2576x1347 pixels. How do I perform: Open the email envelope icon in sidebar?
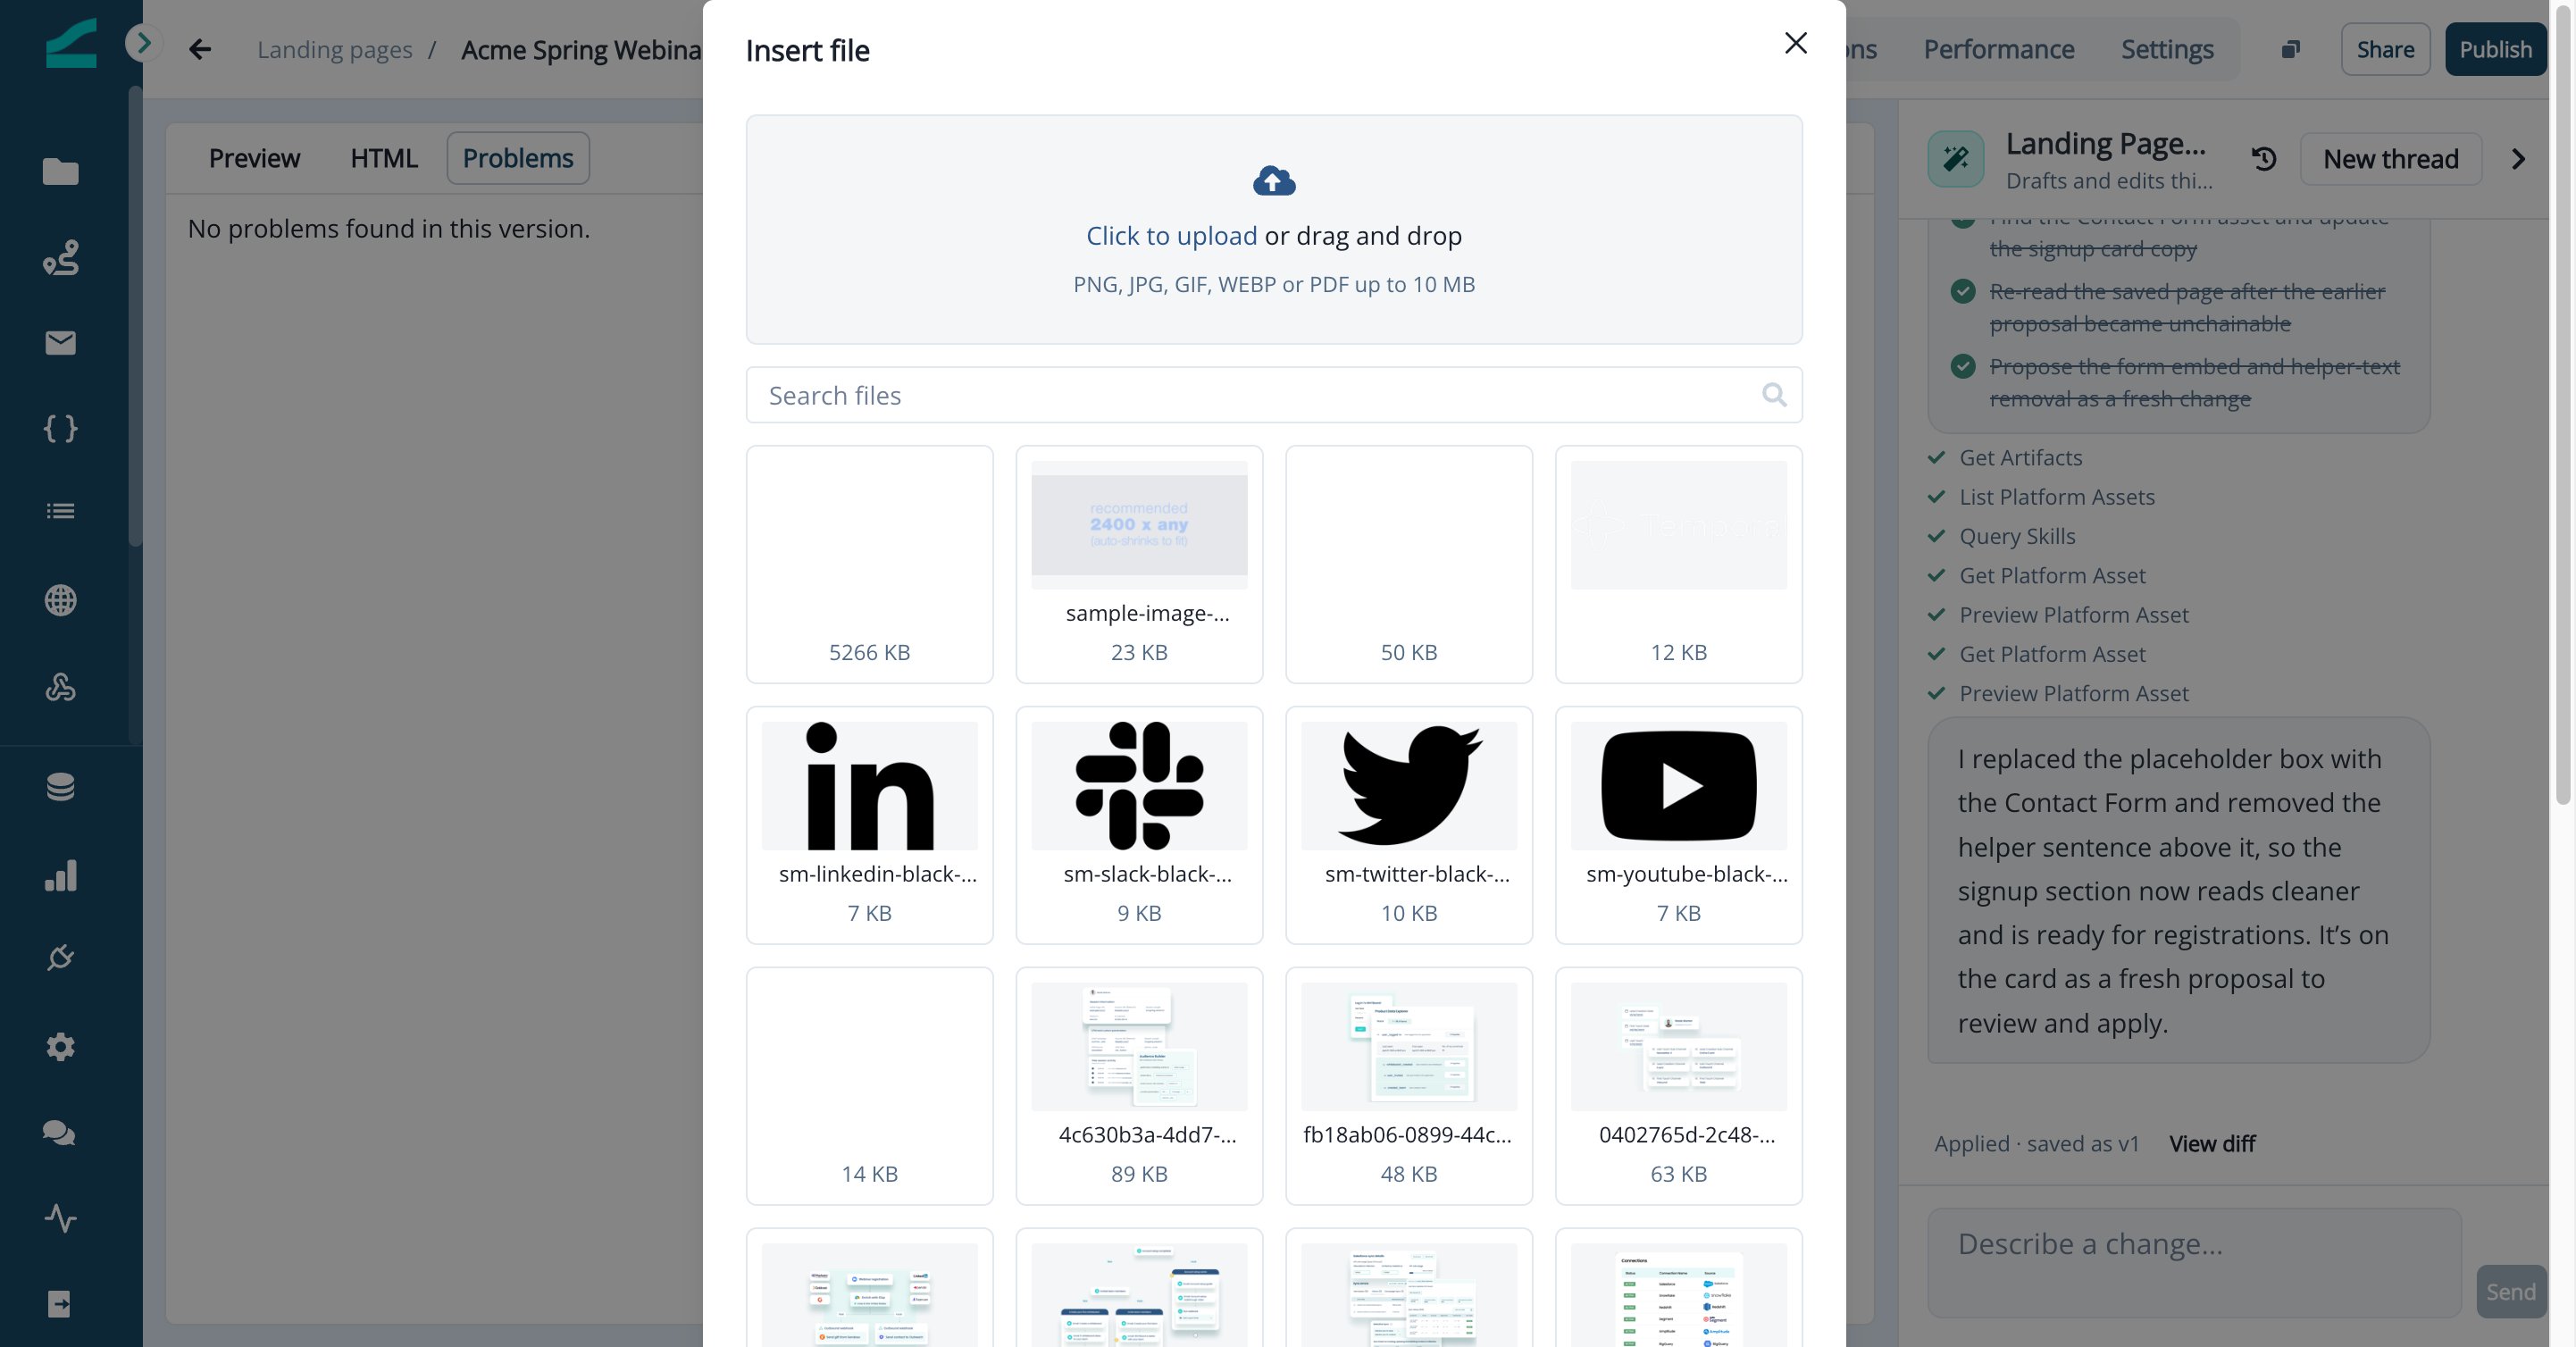60,343
